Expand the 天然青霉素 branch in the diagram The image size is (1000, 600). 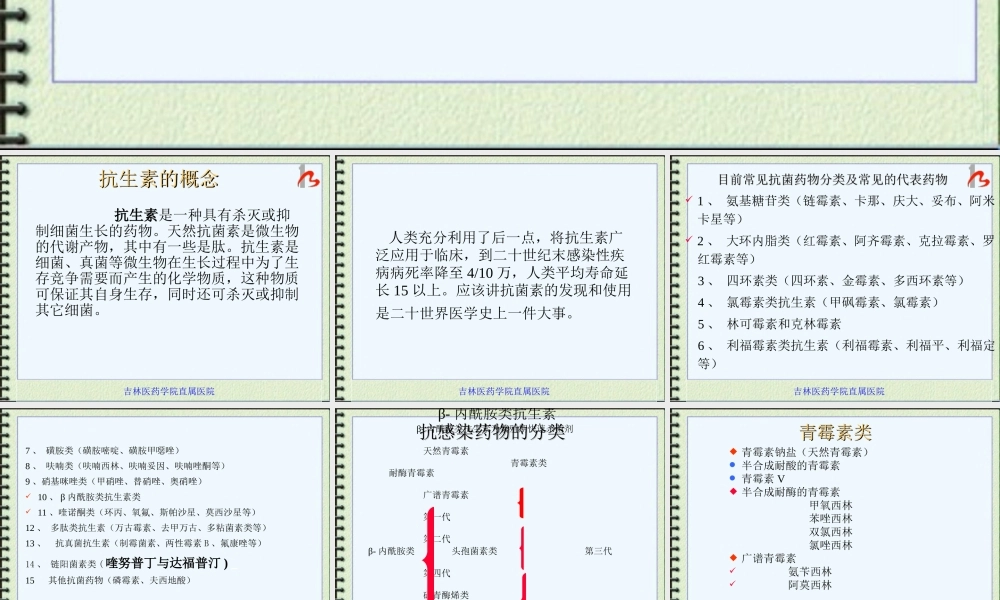(447, 450)
